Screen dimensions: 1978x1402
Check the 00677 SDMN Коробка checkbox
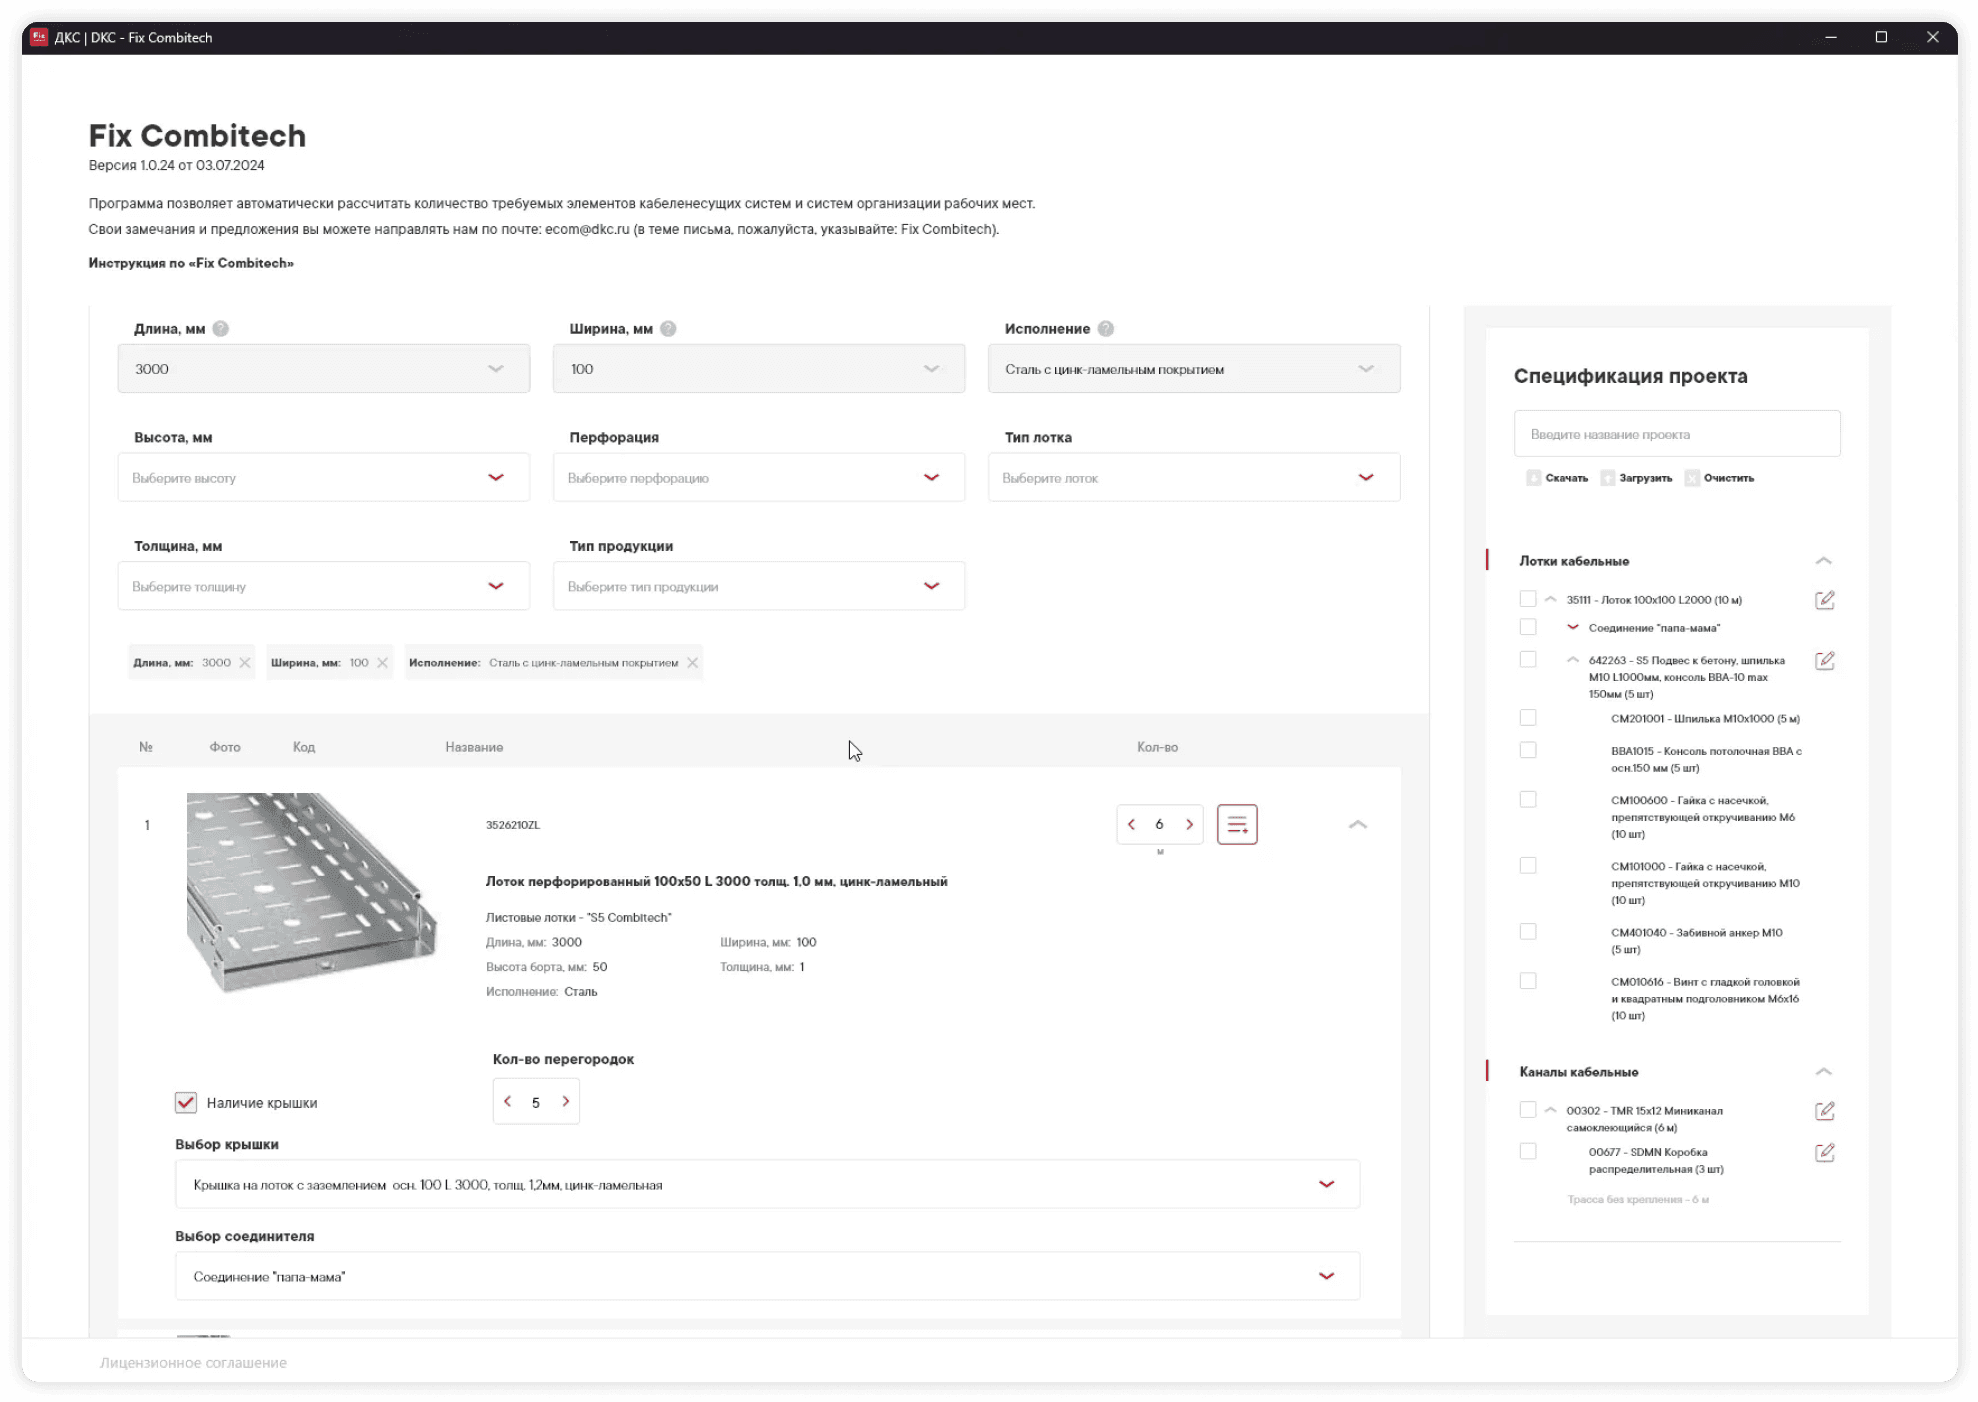tap(1527, 1152)
